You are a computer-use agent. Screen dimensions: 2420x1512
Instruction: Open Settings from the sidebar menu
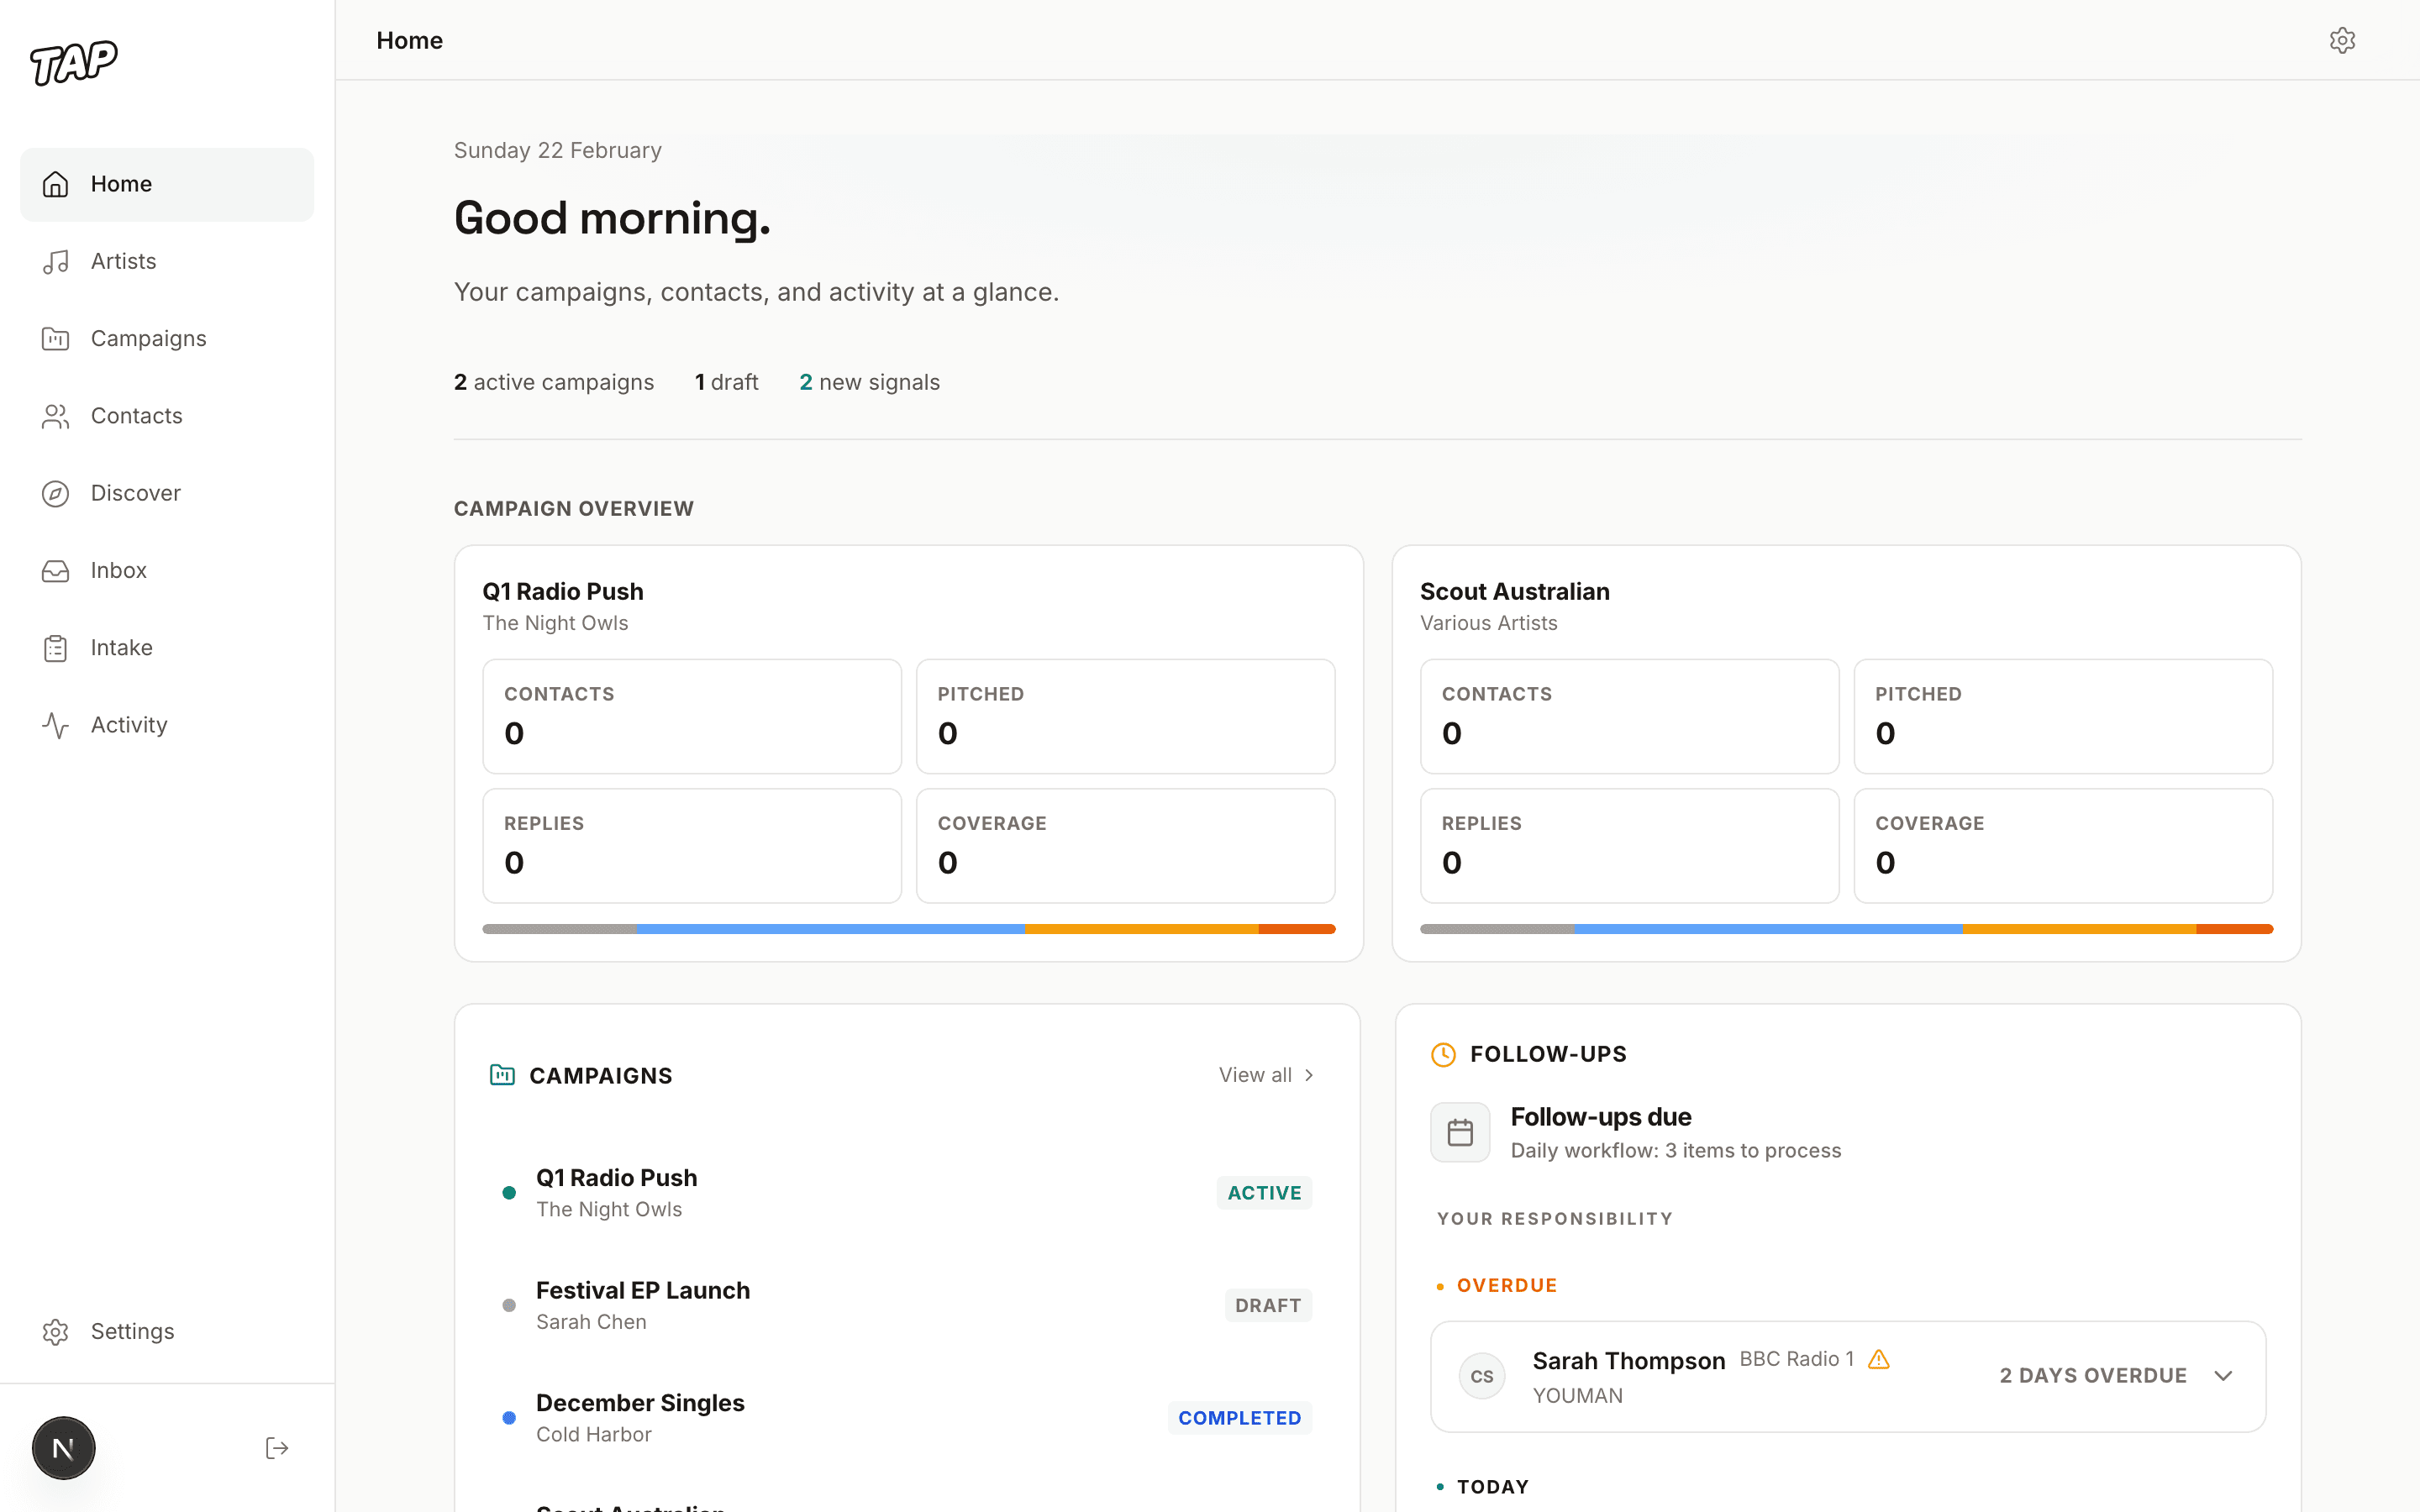[132, 1331]
